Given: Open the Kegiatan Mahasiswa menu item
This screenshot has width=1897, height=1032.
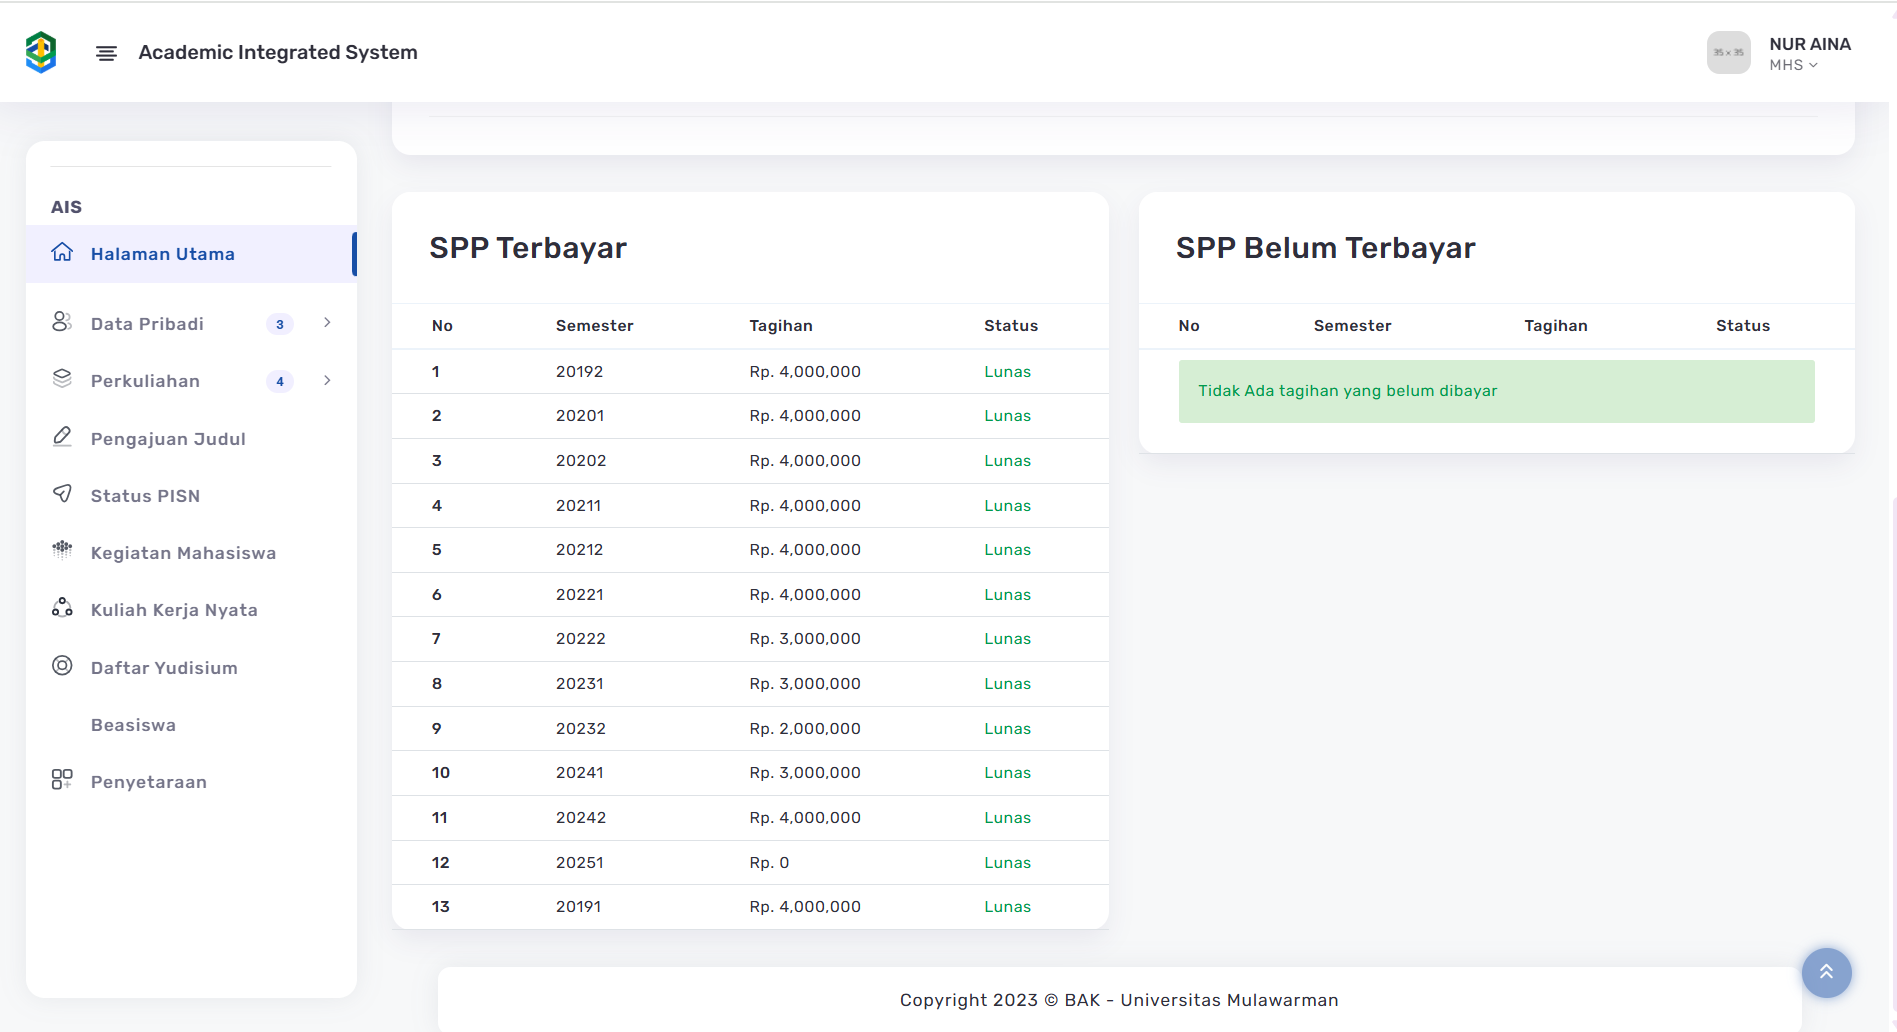Looking at the screenshot, I should point(183,553).
